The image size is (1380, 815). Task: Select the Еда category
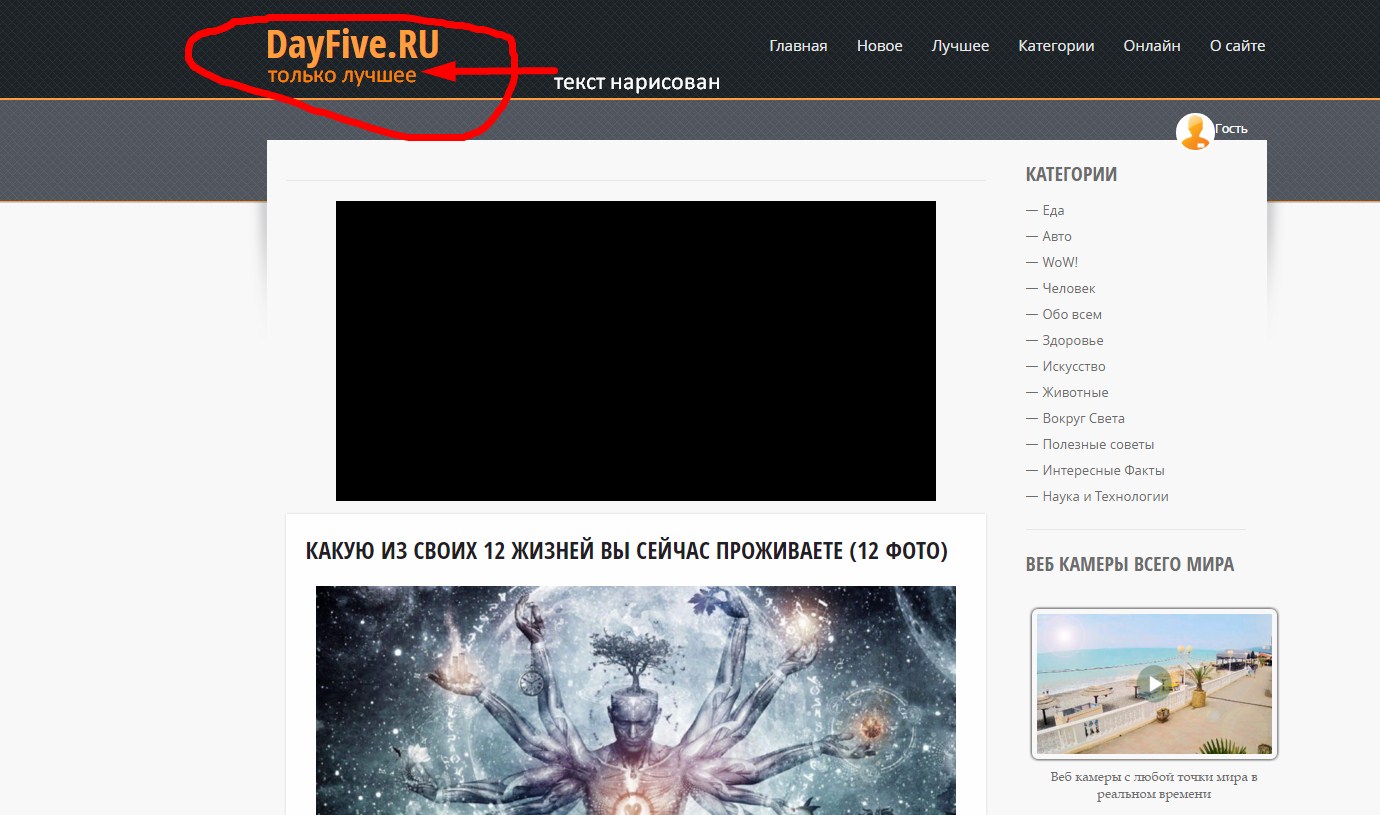point(1053,210)
